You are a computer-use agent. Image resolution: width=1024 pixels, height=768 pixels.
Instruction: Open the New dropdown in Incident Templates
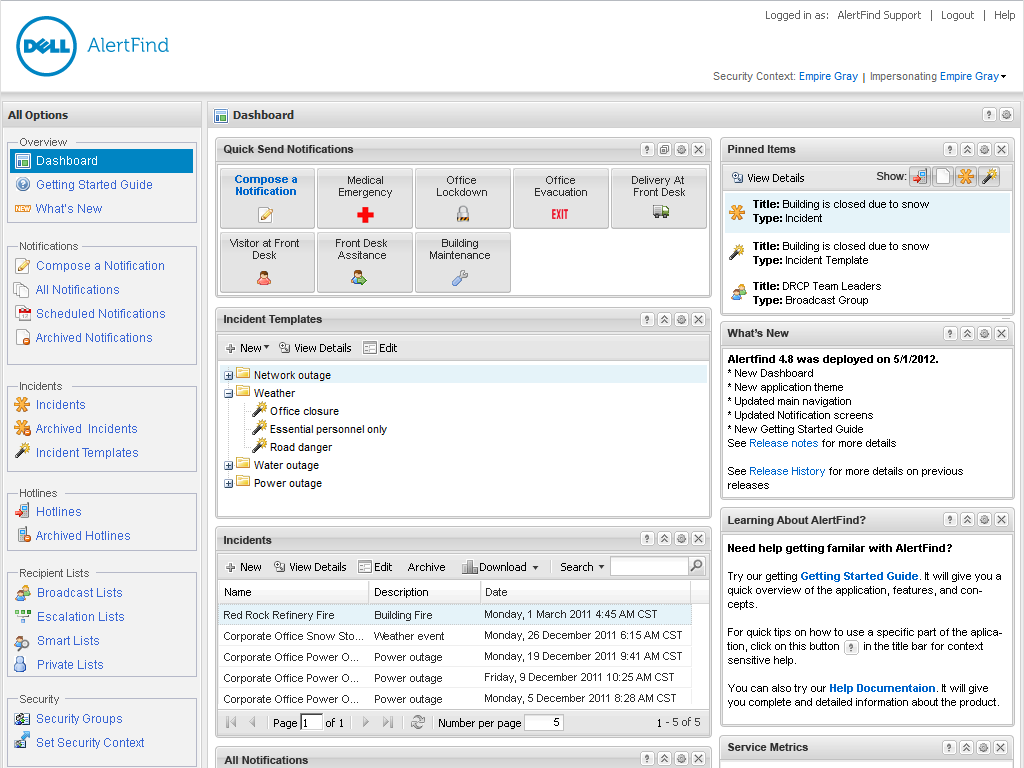pos(248,348)
